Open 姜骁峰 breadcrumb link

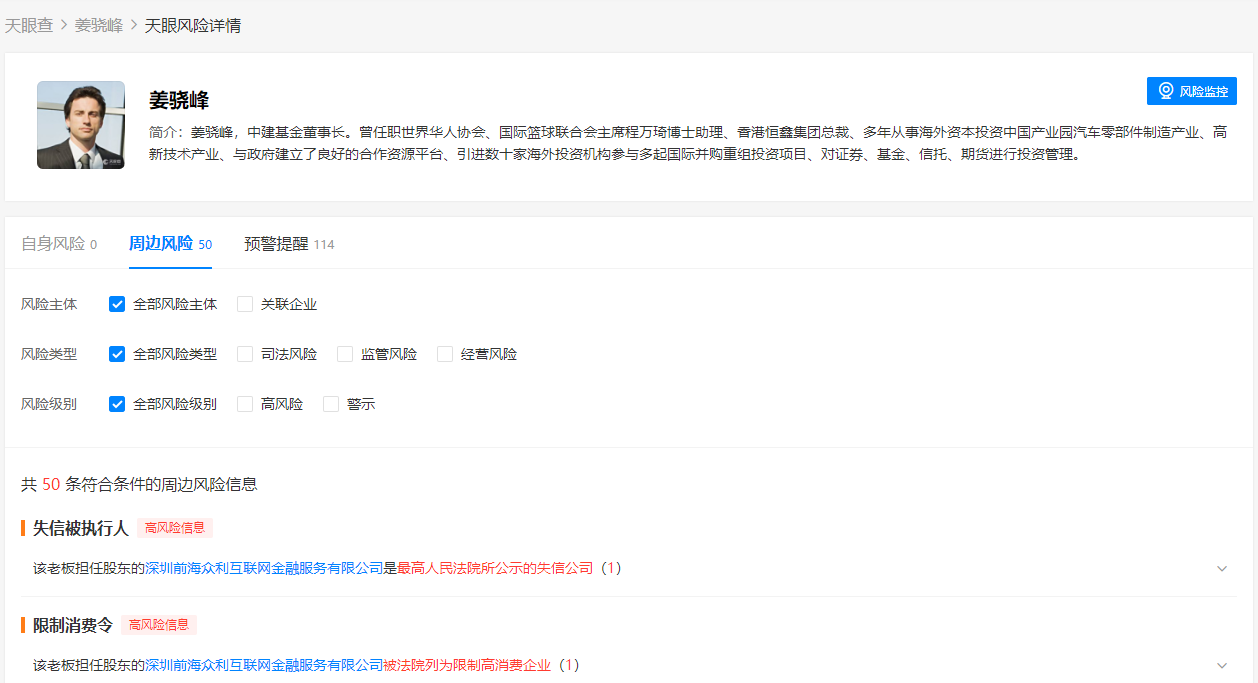pyautogui.click(x=99, y=25)
